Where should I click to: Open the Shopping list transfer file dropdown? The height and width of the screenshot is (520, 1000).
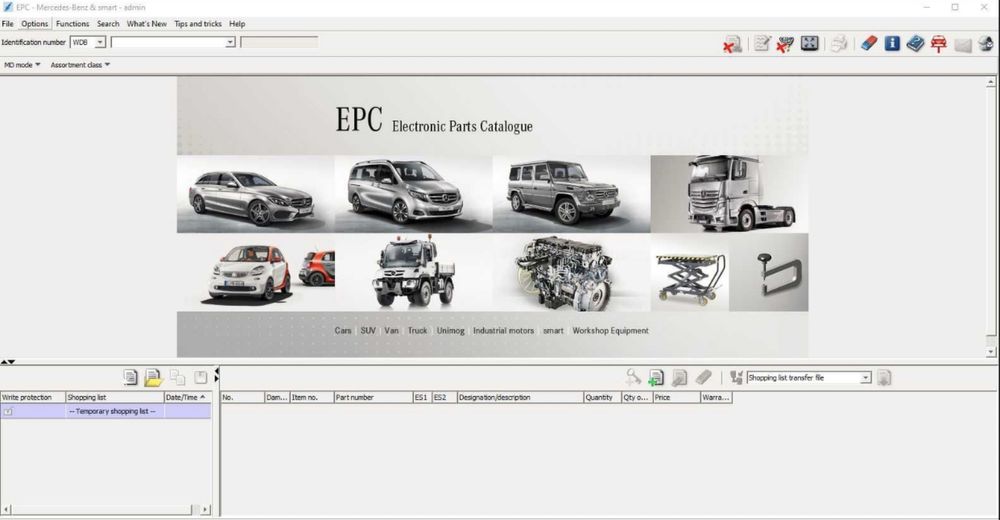[865, 378]
